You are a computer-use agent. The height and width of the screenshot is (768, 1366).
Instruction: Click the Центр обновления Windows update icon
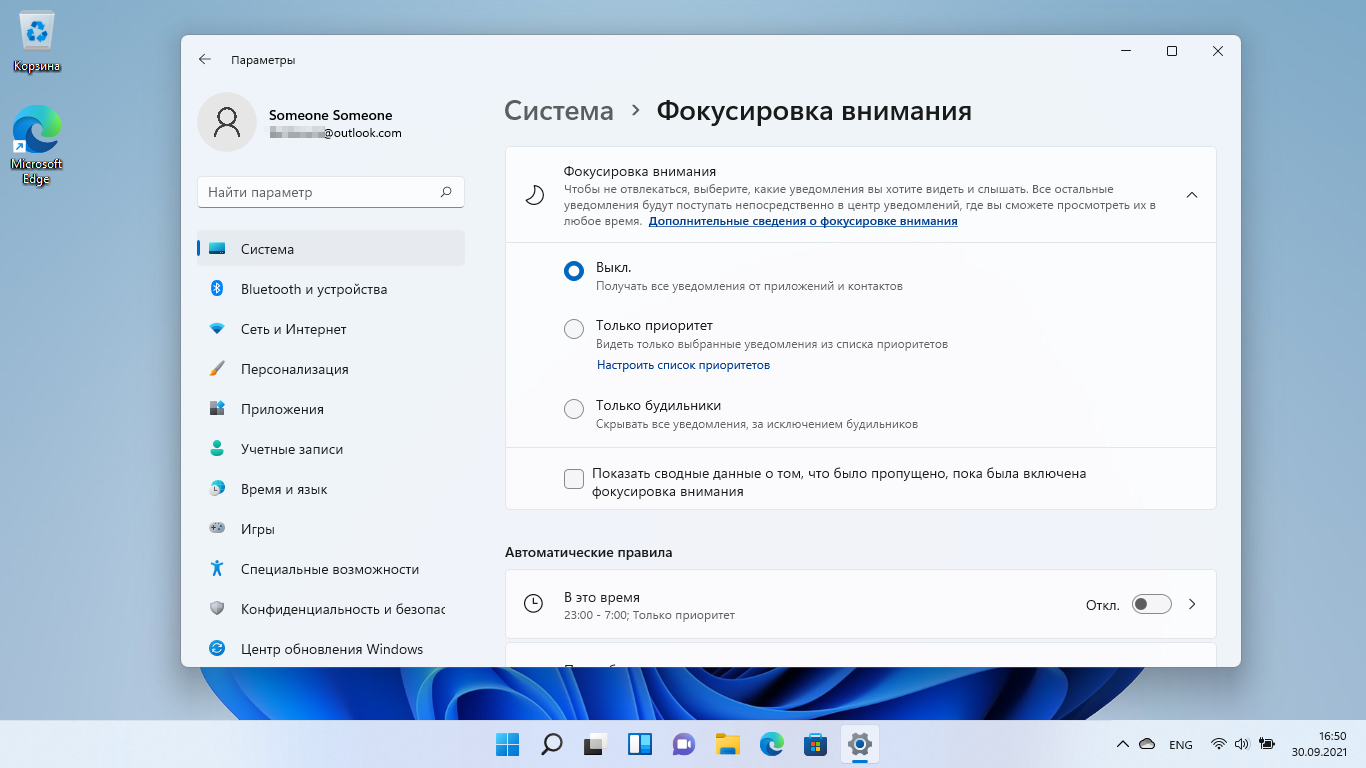point(217,648)
